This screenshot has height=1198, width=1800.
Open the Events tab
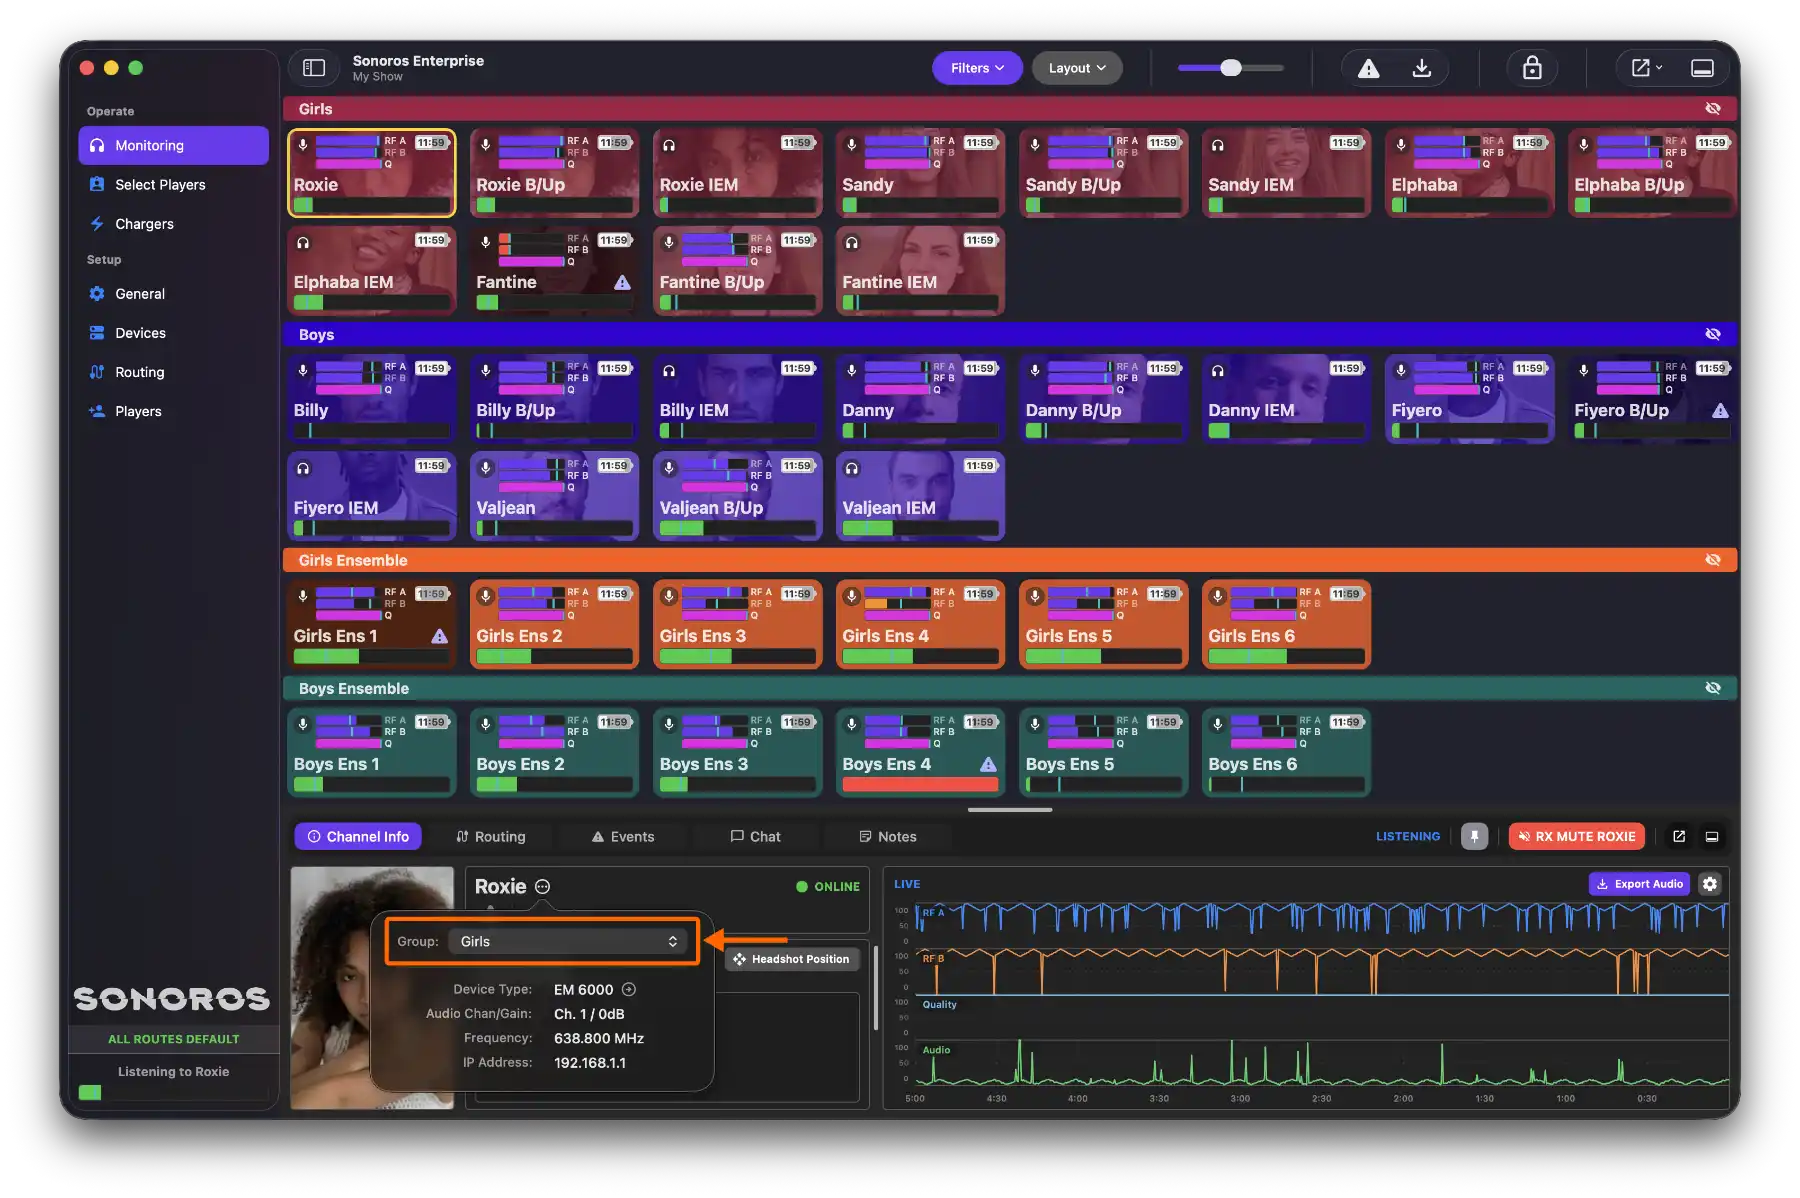(x=623, y=836)
